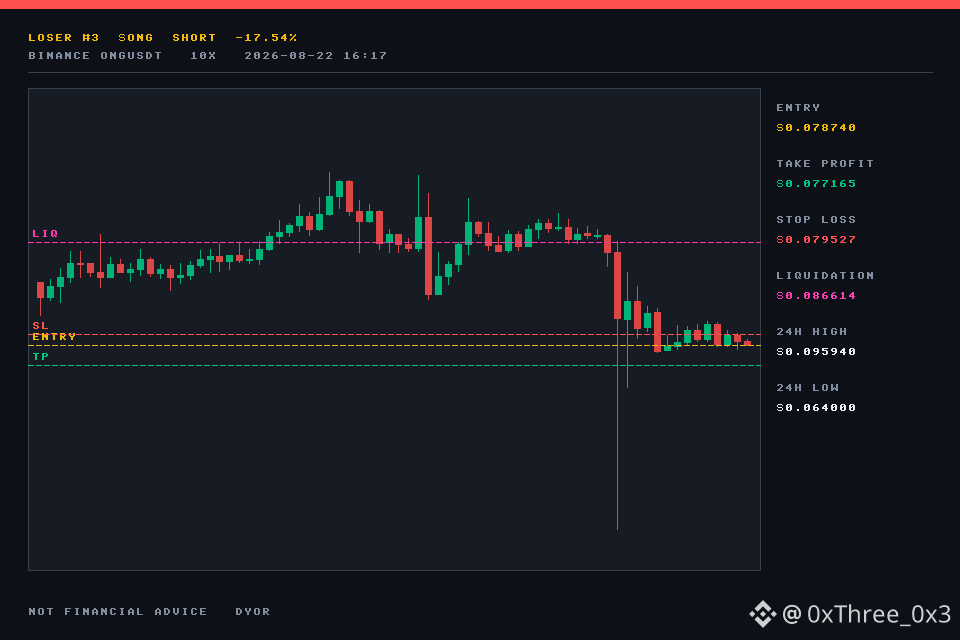
Task: Click the 24H high value $0.095940
Action: (x=816, y=352)
